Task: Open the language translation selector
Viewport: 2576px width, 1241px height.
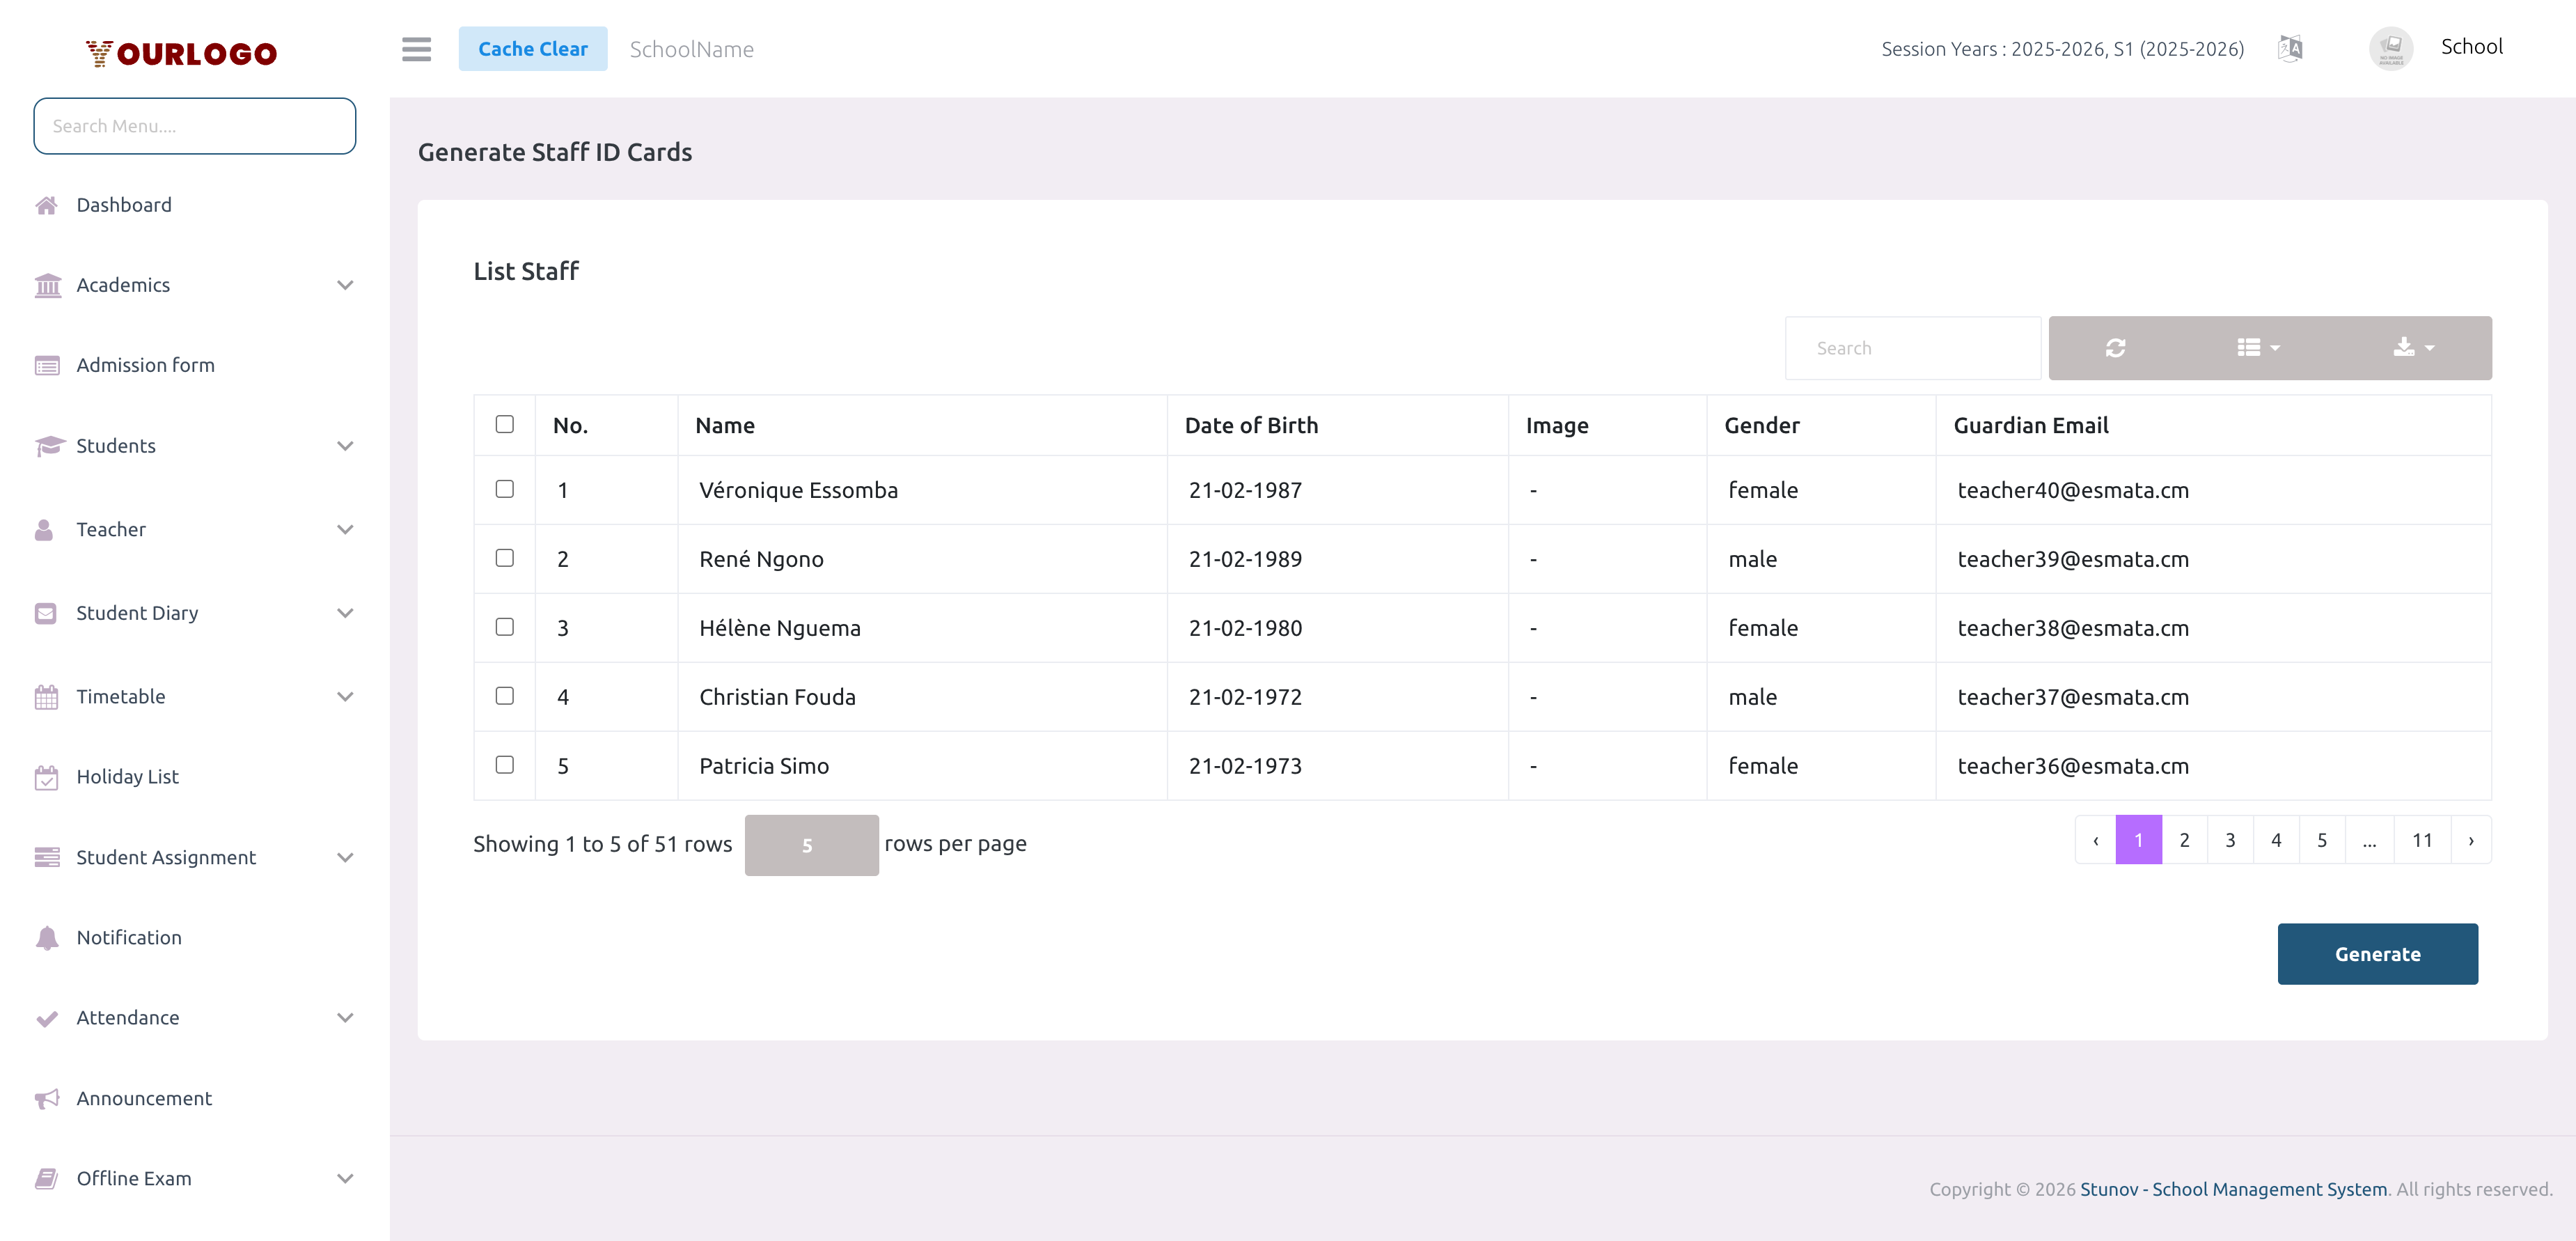Action: coord(2290,47)
